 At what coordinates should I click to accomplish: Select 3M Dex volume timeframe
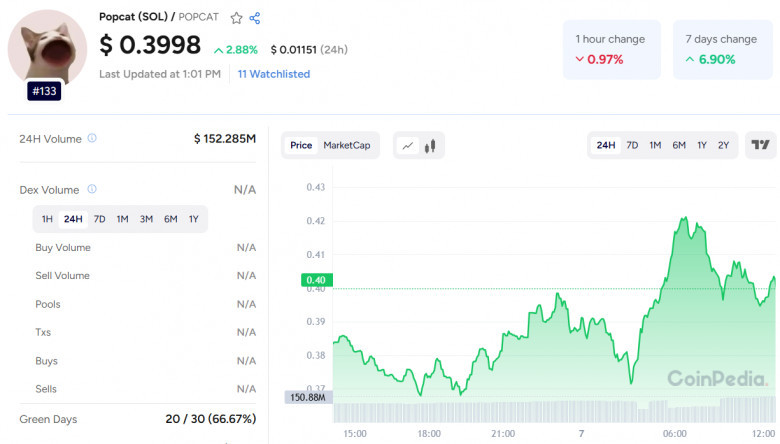click(x=146, y=219)
